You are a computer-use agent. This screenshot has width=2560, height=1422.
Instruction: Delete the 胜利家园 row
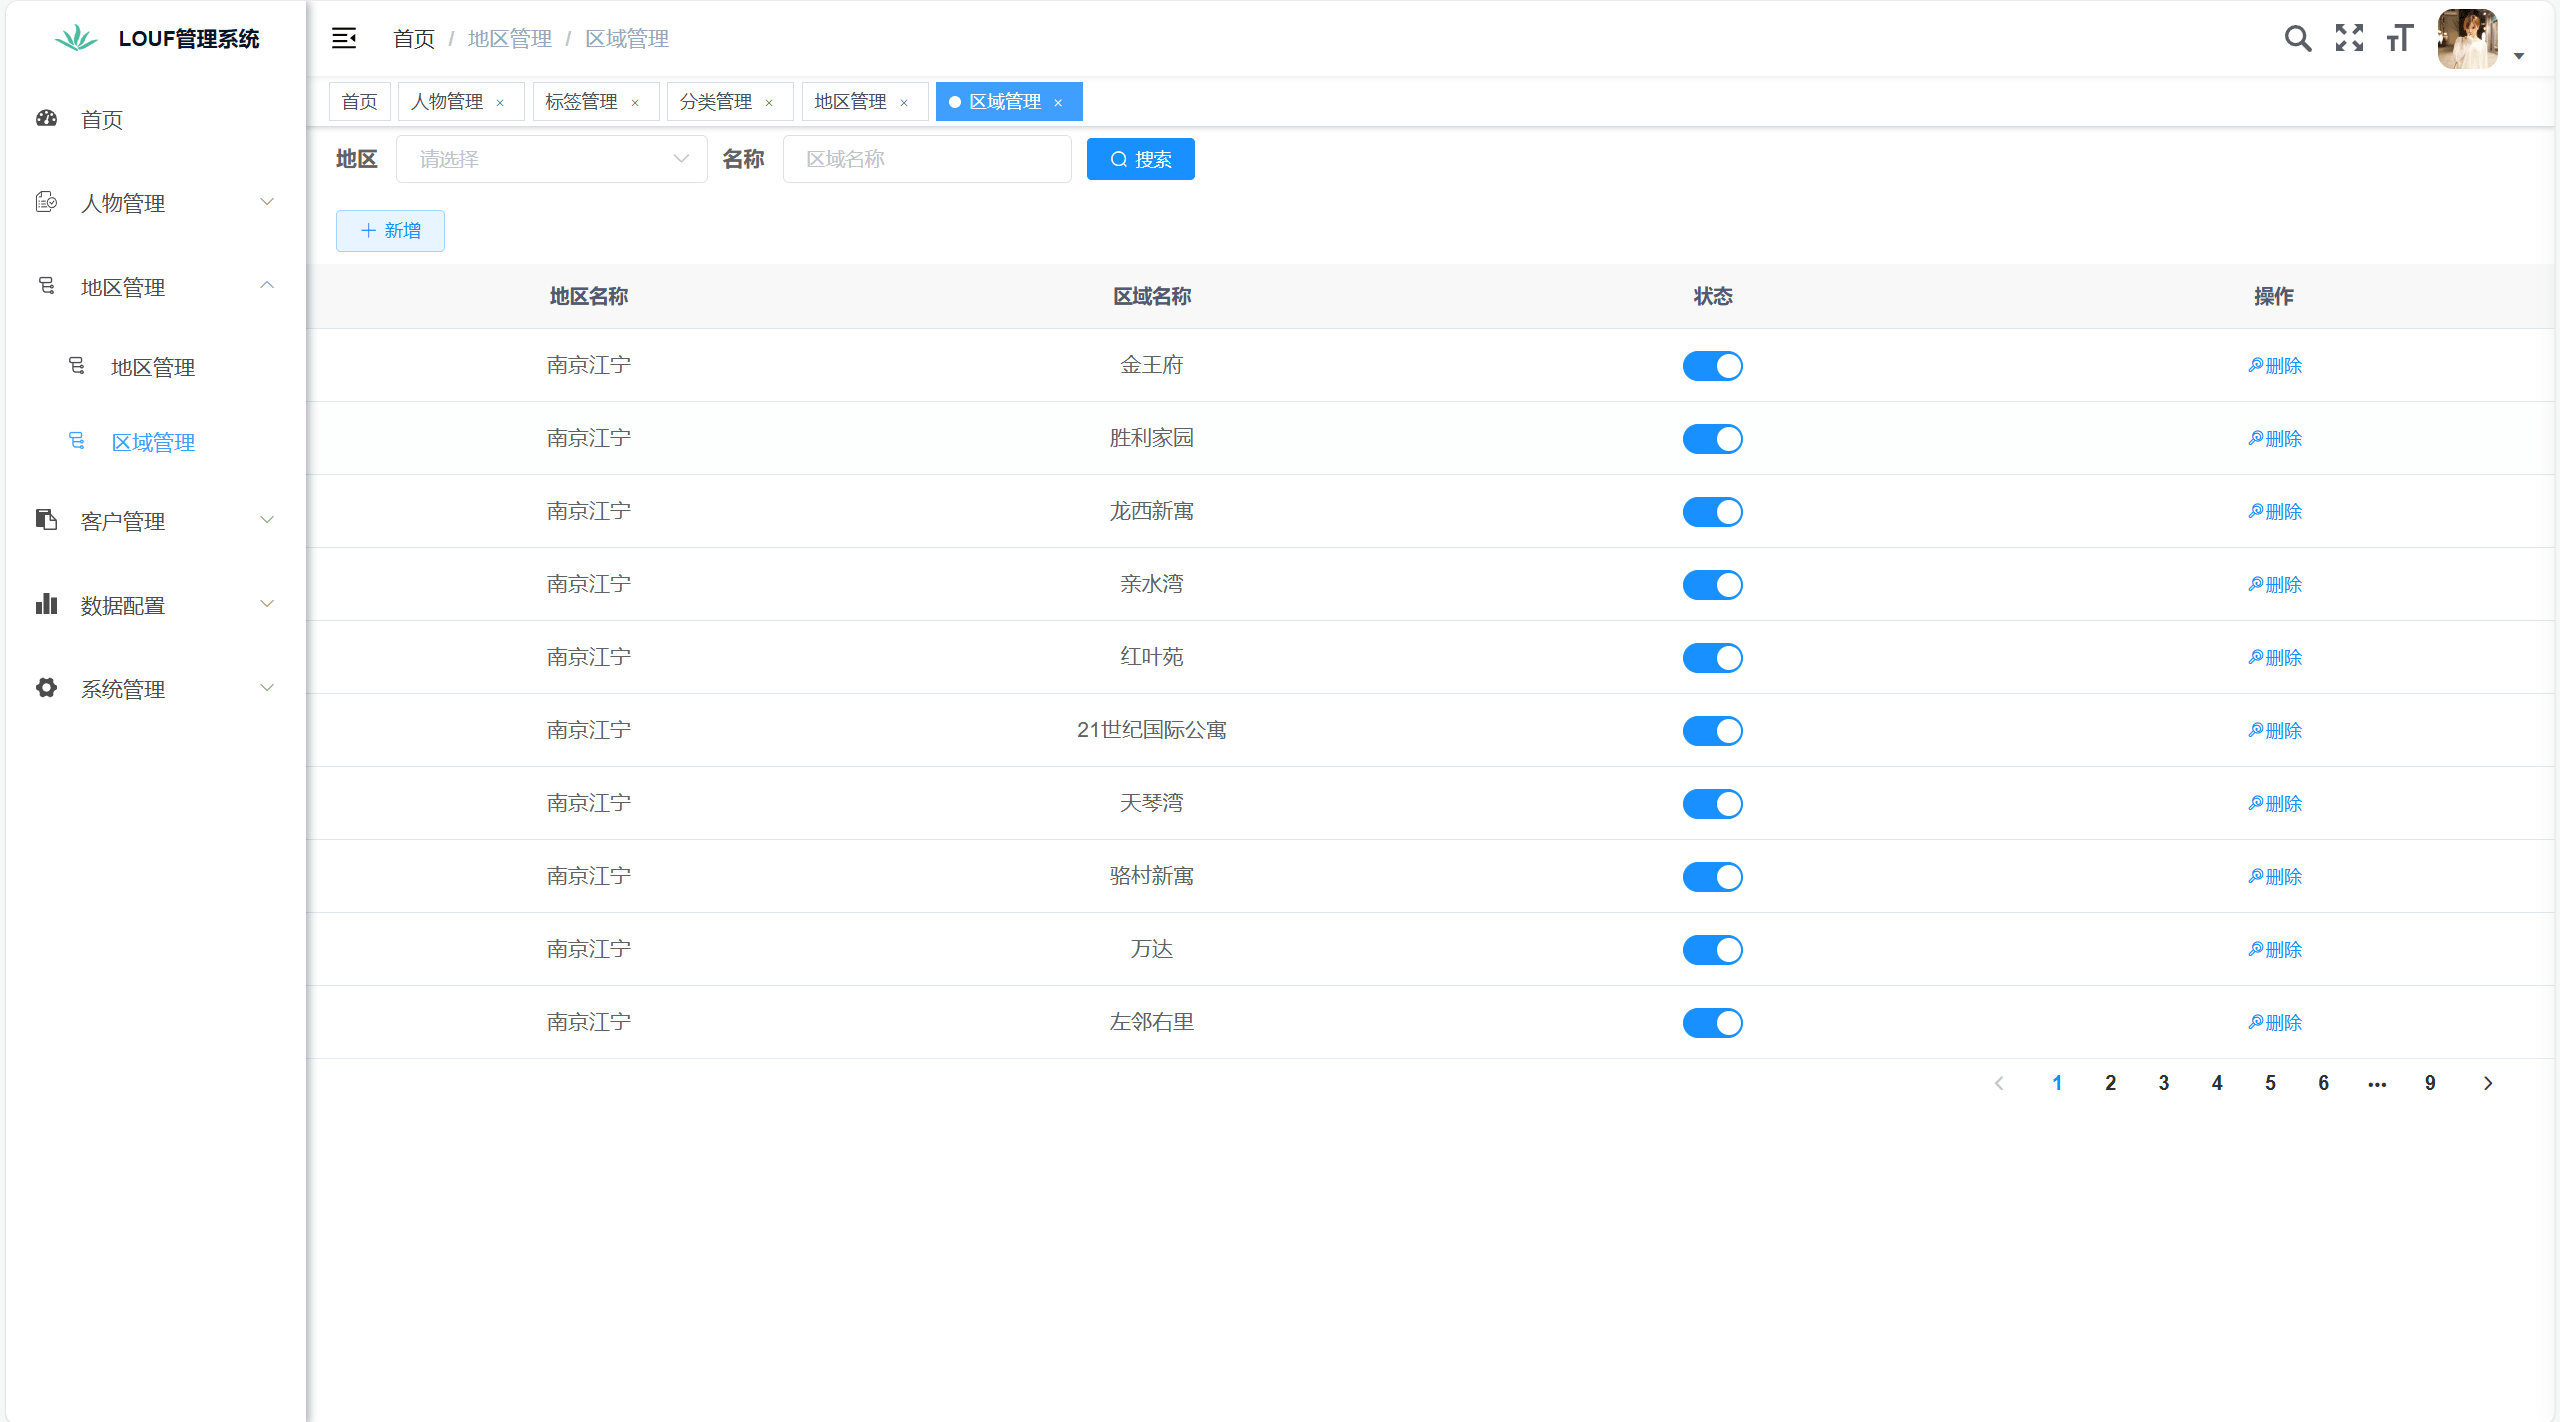point(2275,439)
